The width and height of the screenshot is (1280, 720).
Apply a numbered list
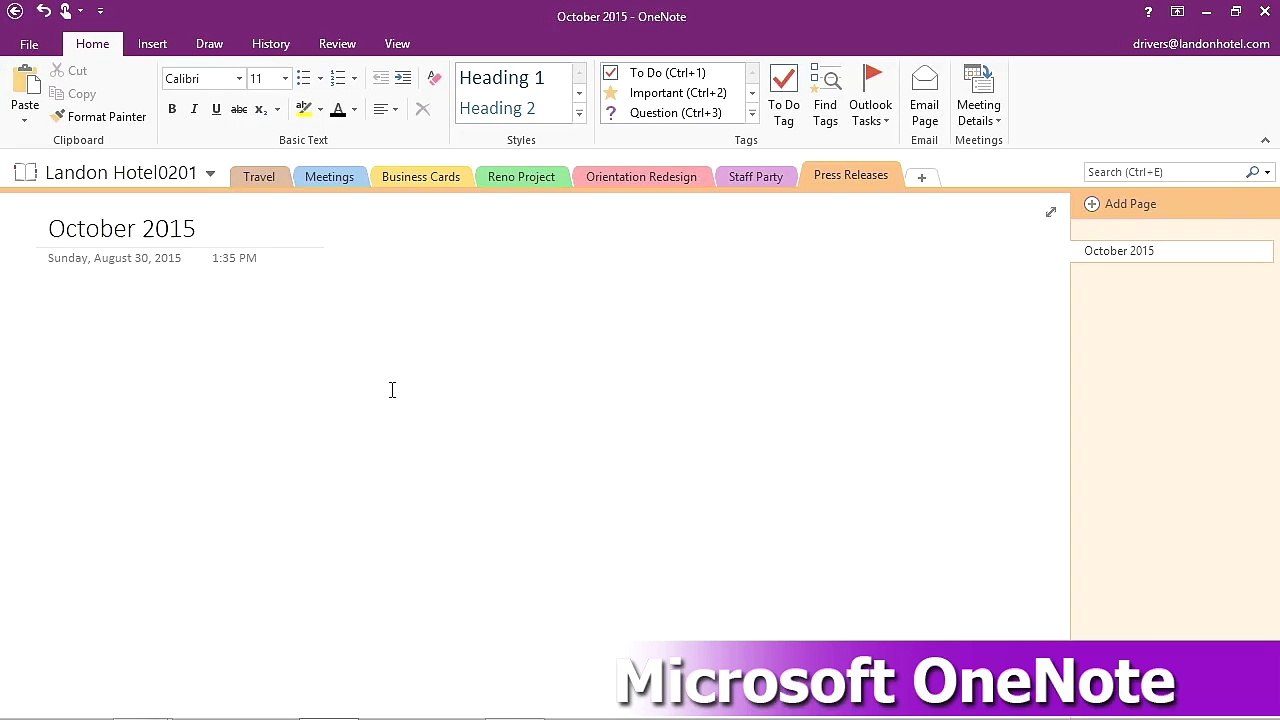point(337,78)
